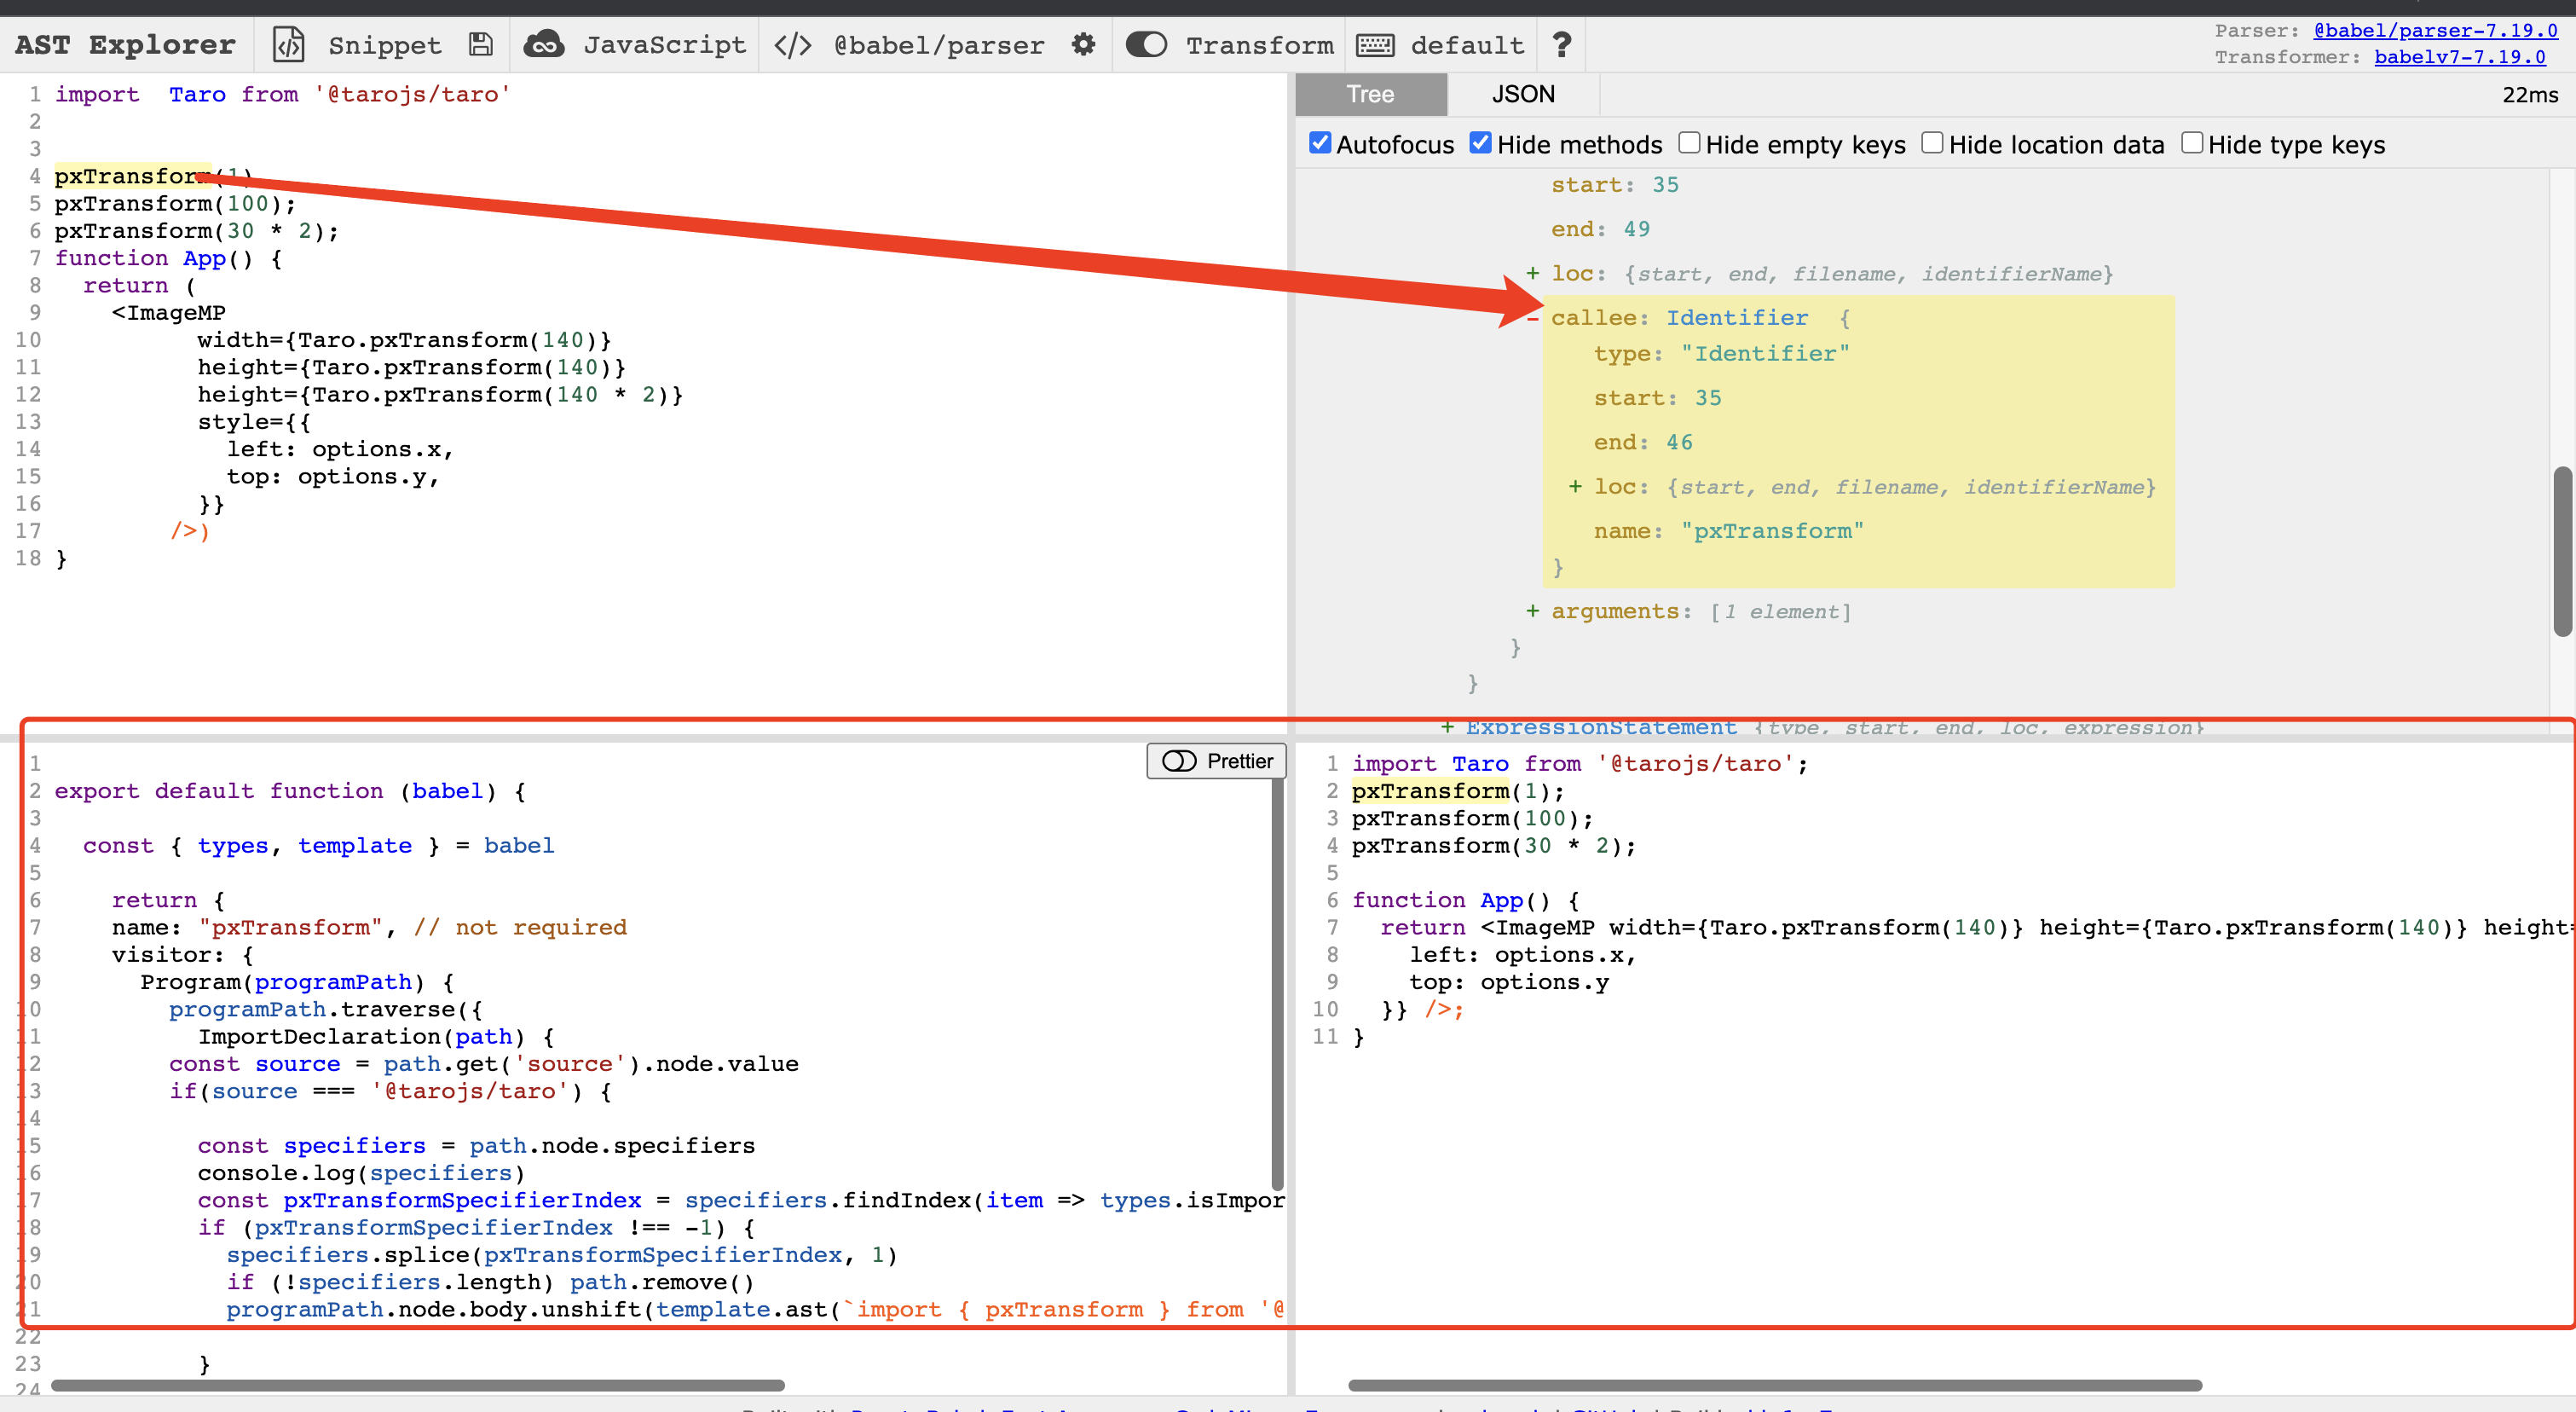
Task: Switch to the JSON tab
Action: (x=1523, y=94)
